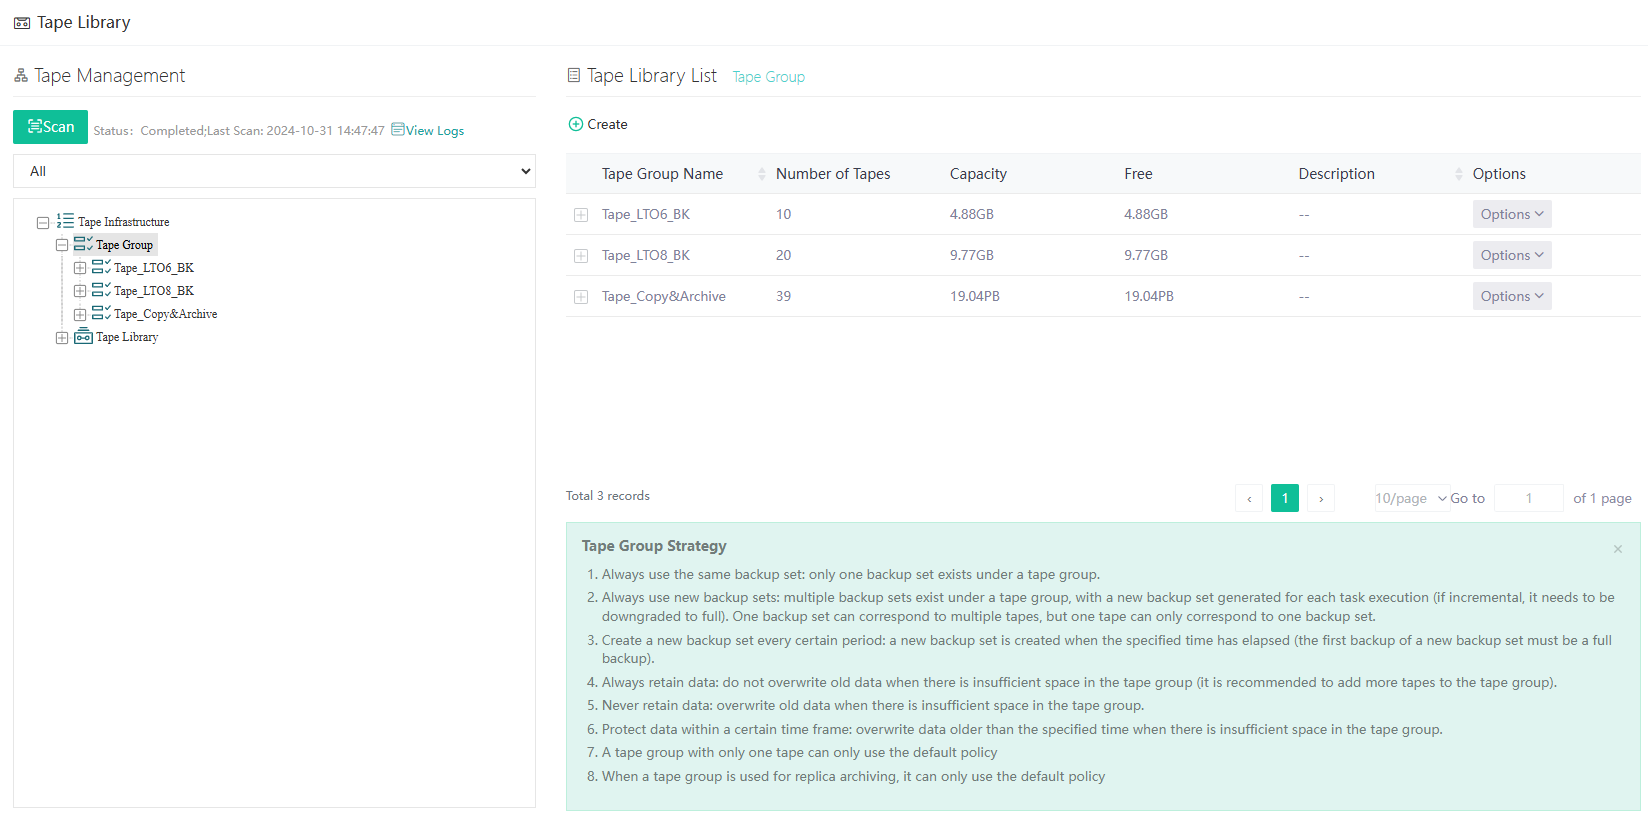Select Tape_Copy&Archive group icon in tree

click(x=101, y=314)
